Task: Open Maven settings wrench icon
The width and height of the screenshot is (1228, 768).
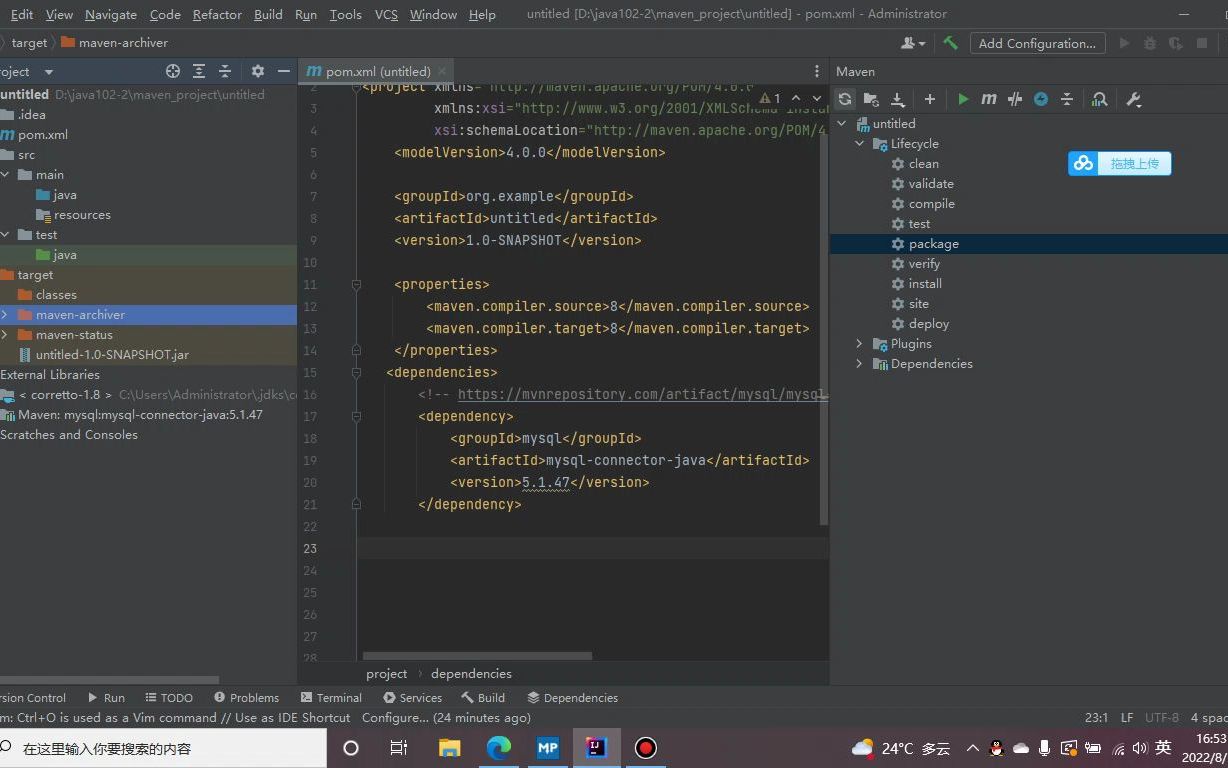Action: pyautogui.click(x=1133, y=99)
